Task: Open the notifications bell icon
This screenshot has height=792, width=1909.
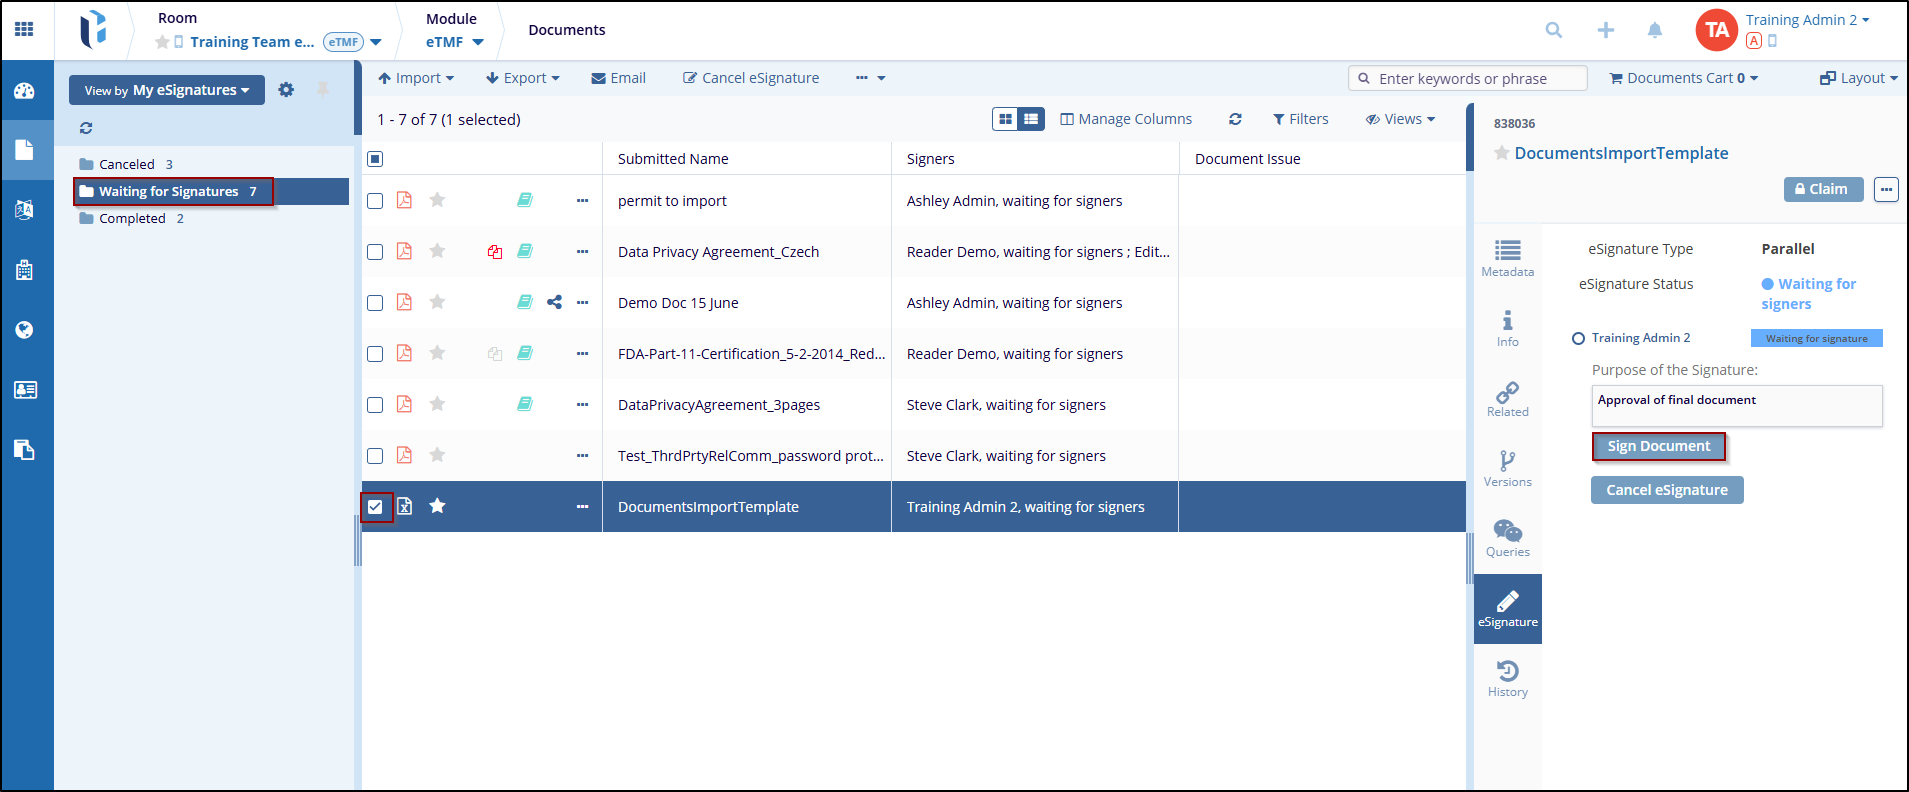Action: coord(1655,30)
